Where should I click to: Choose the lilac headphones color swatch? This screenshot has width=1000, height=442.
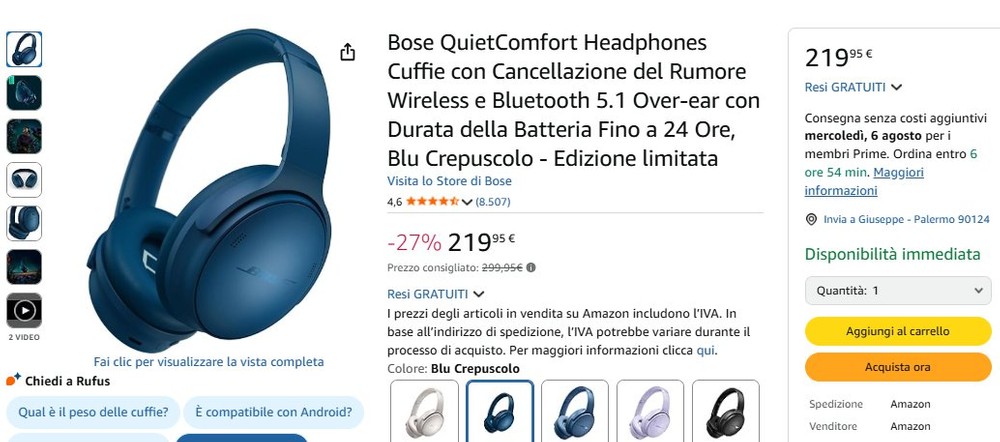(x=651, y=411)
